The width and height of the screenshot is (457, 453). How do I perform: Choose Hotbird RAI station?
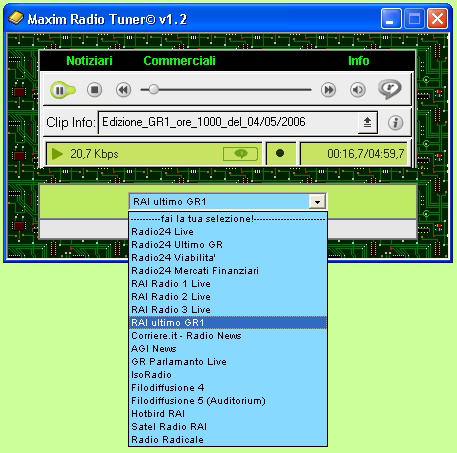tap(228, 414)
